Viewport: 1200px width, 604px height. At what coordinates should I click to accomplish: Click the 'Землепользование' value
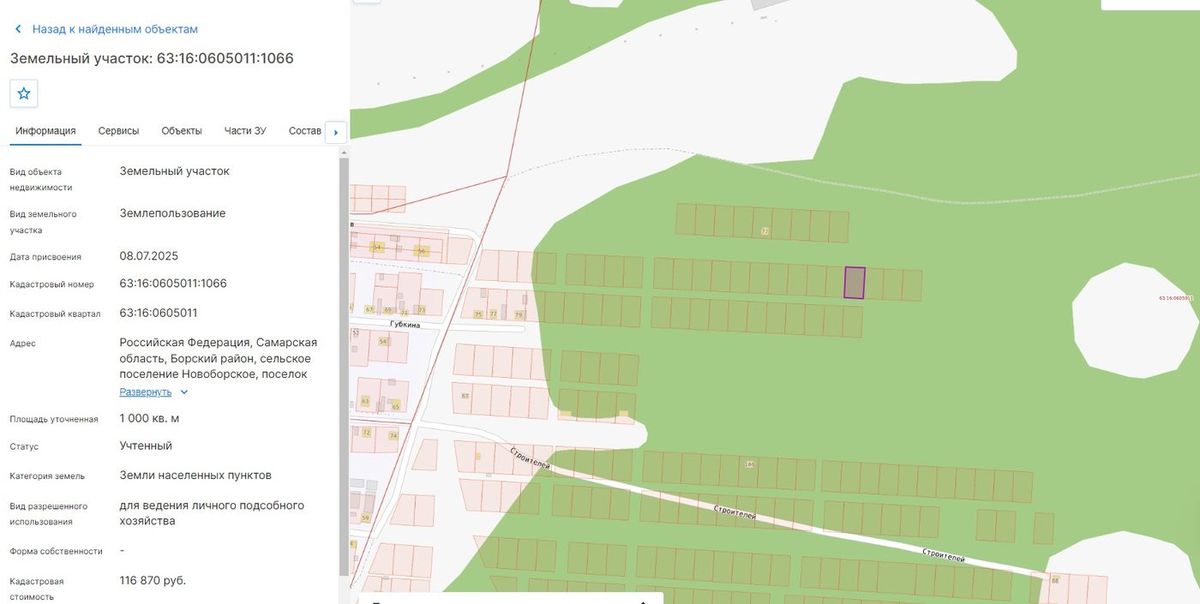(173, 213)
